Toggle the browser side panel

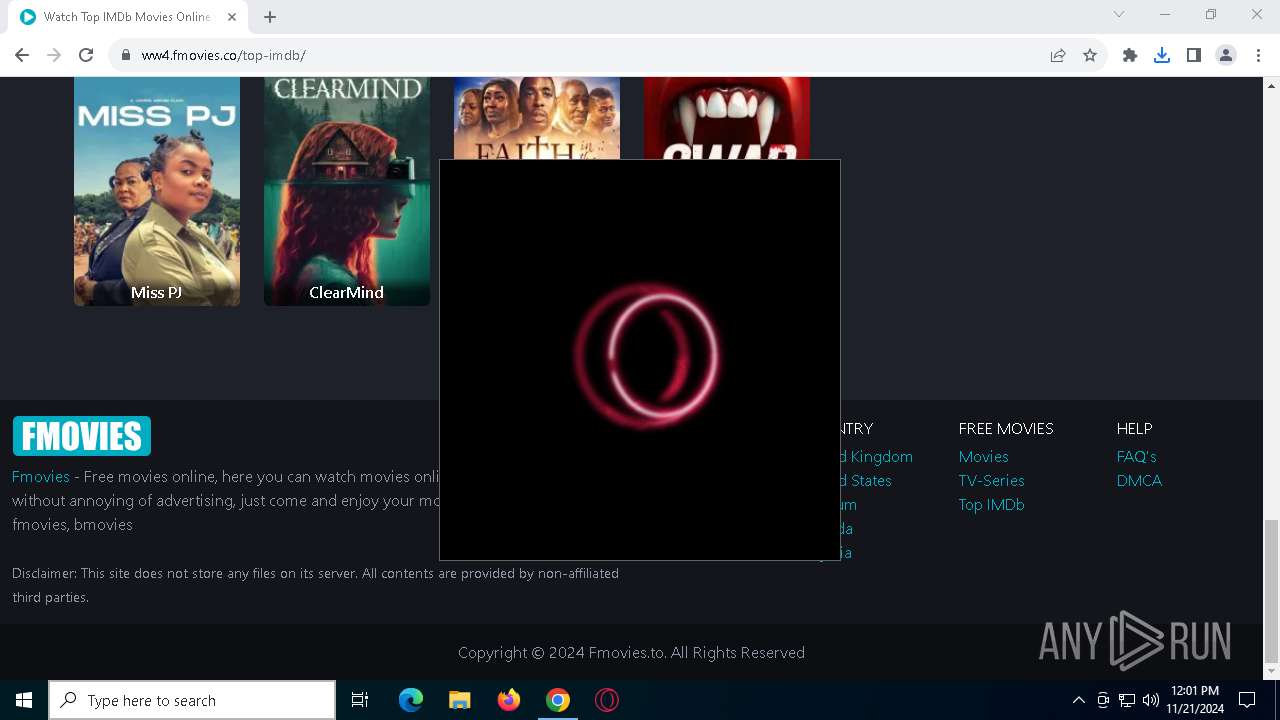coord(1194,55)
